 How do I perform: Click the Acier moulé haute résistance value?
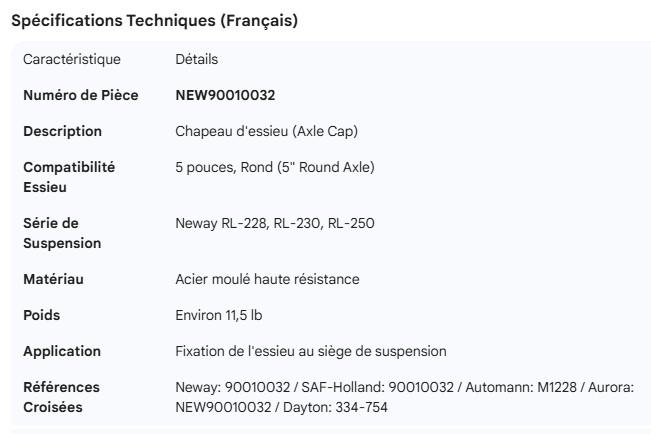tap(267, 279)
